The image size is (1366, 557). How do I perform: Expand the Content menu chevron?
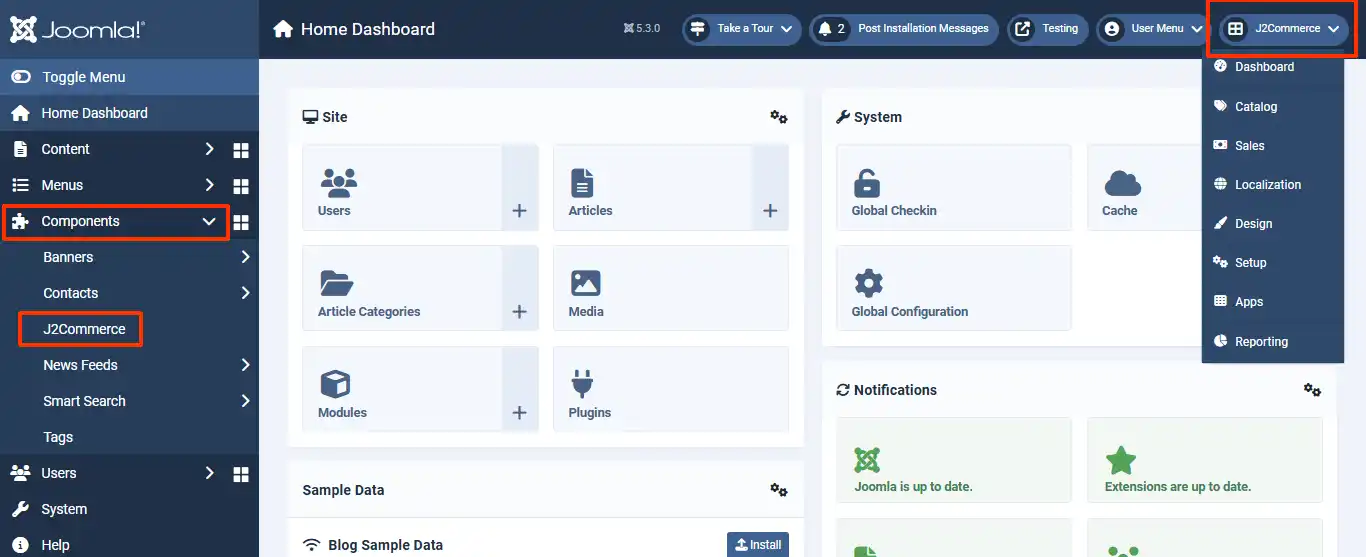209,149
